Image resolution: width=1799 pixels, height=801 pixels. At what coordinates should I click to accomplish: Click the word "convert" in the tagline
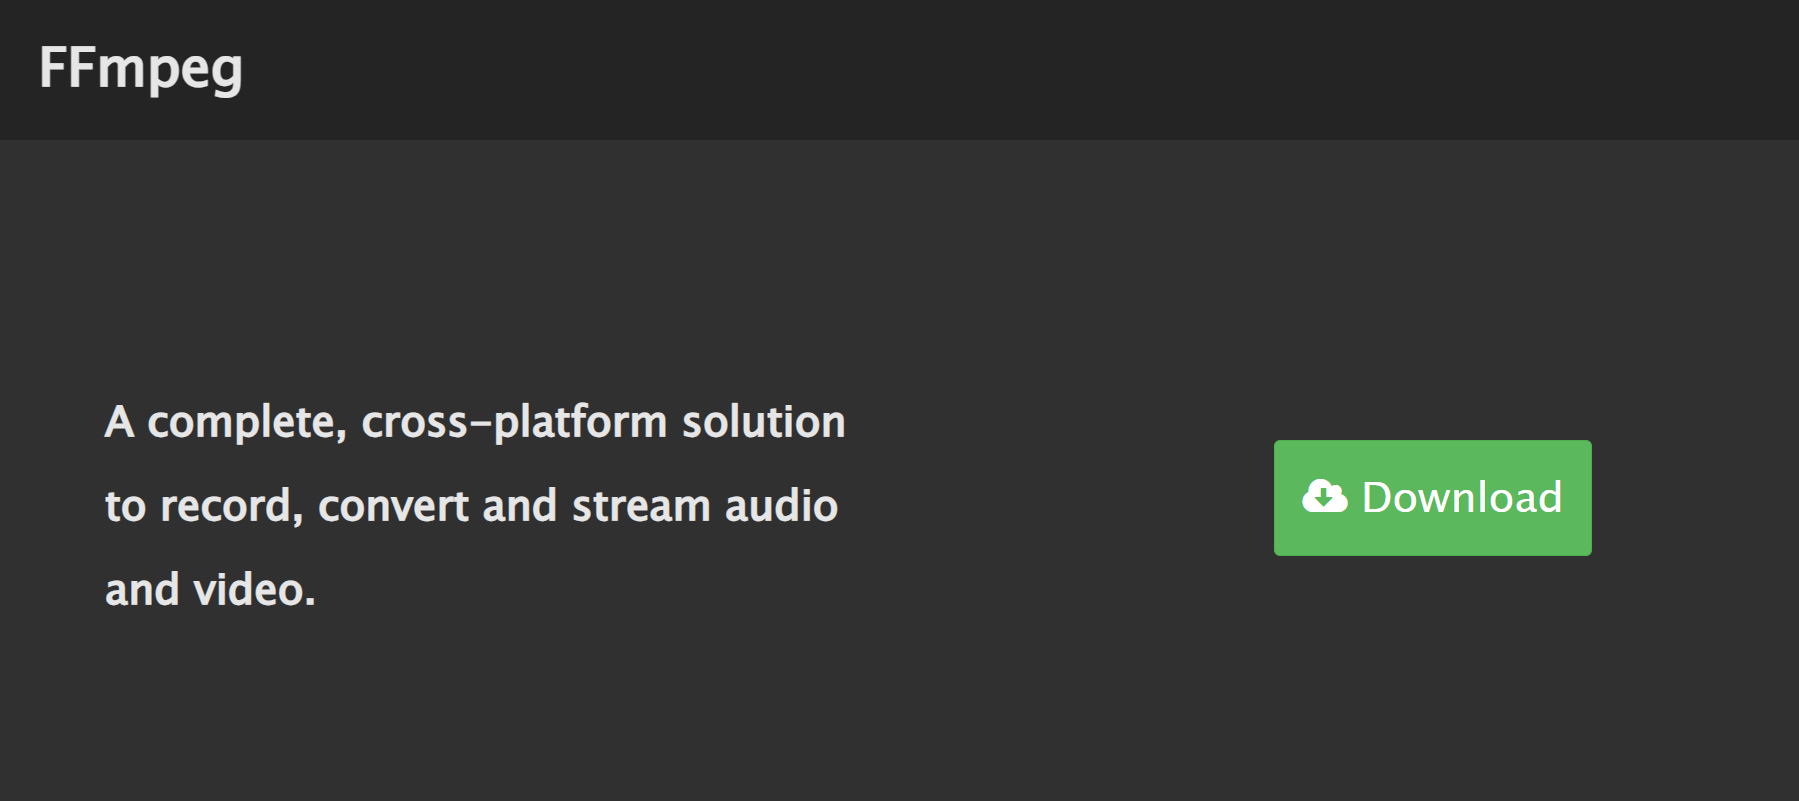click(393, 506)
